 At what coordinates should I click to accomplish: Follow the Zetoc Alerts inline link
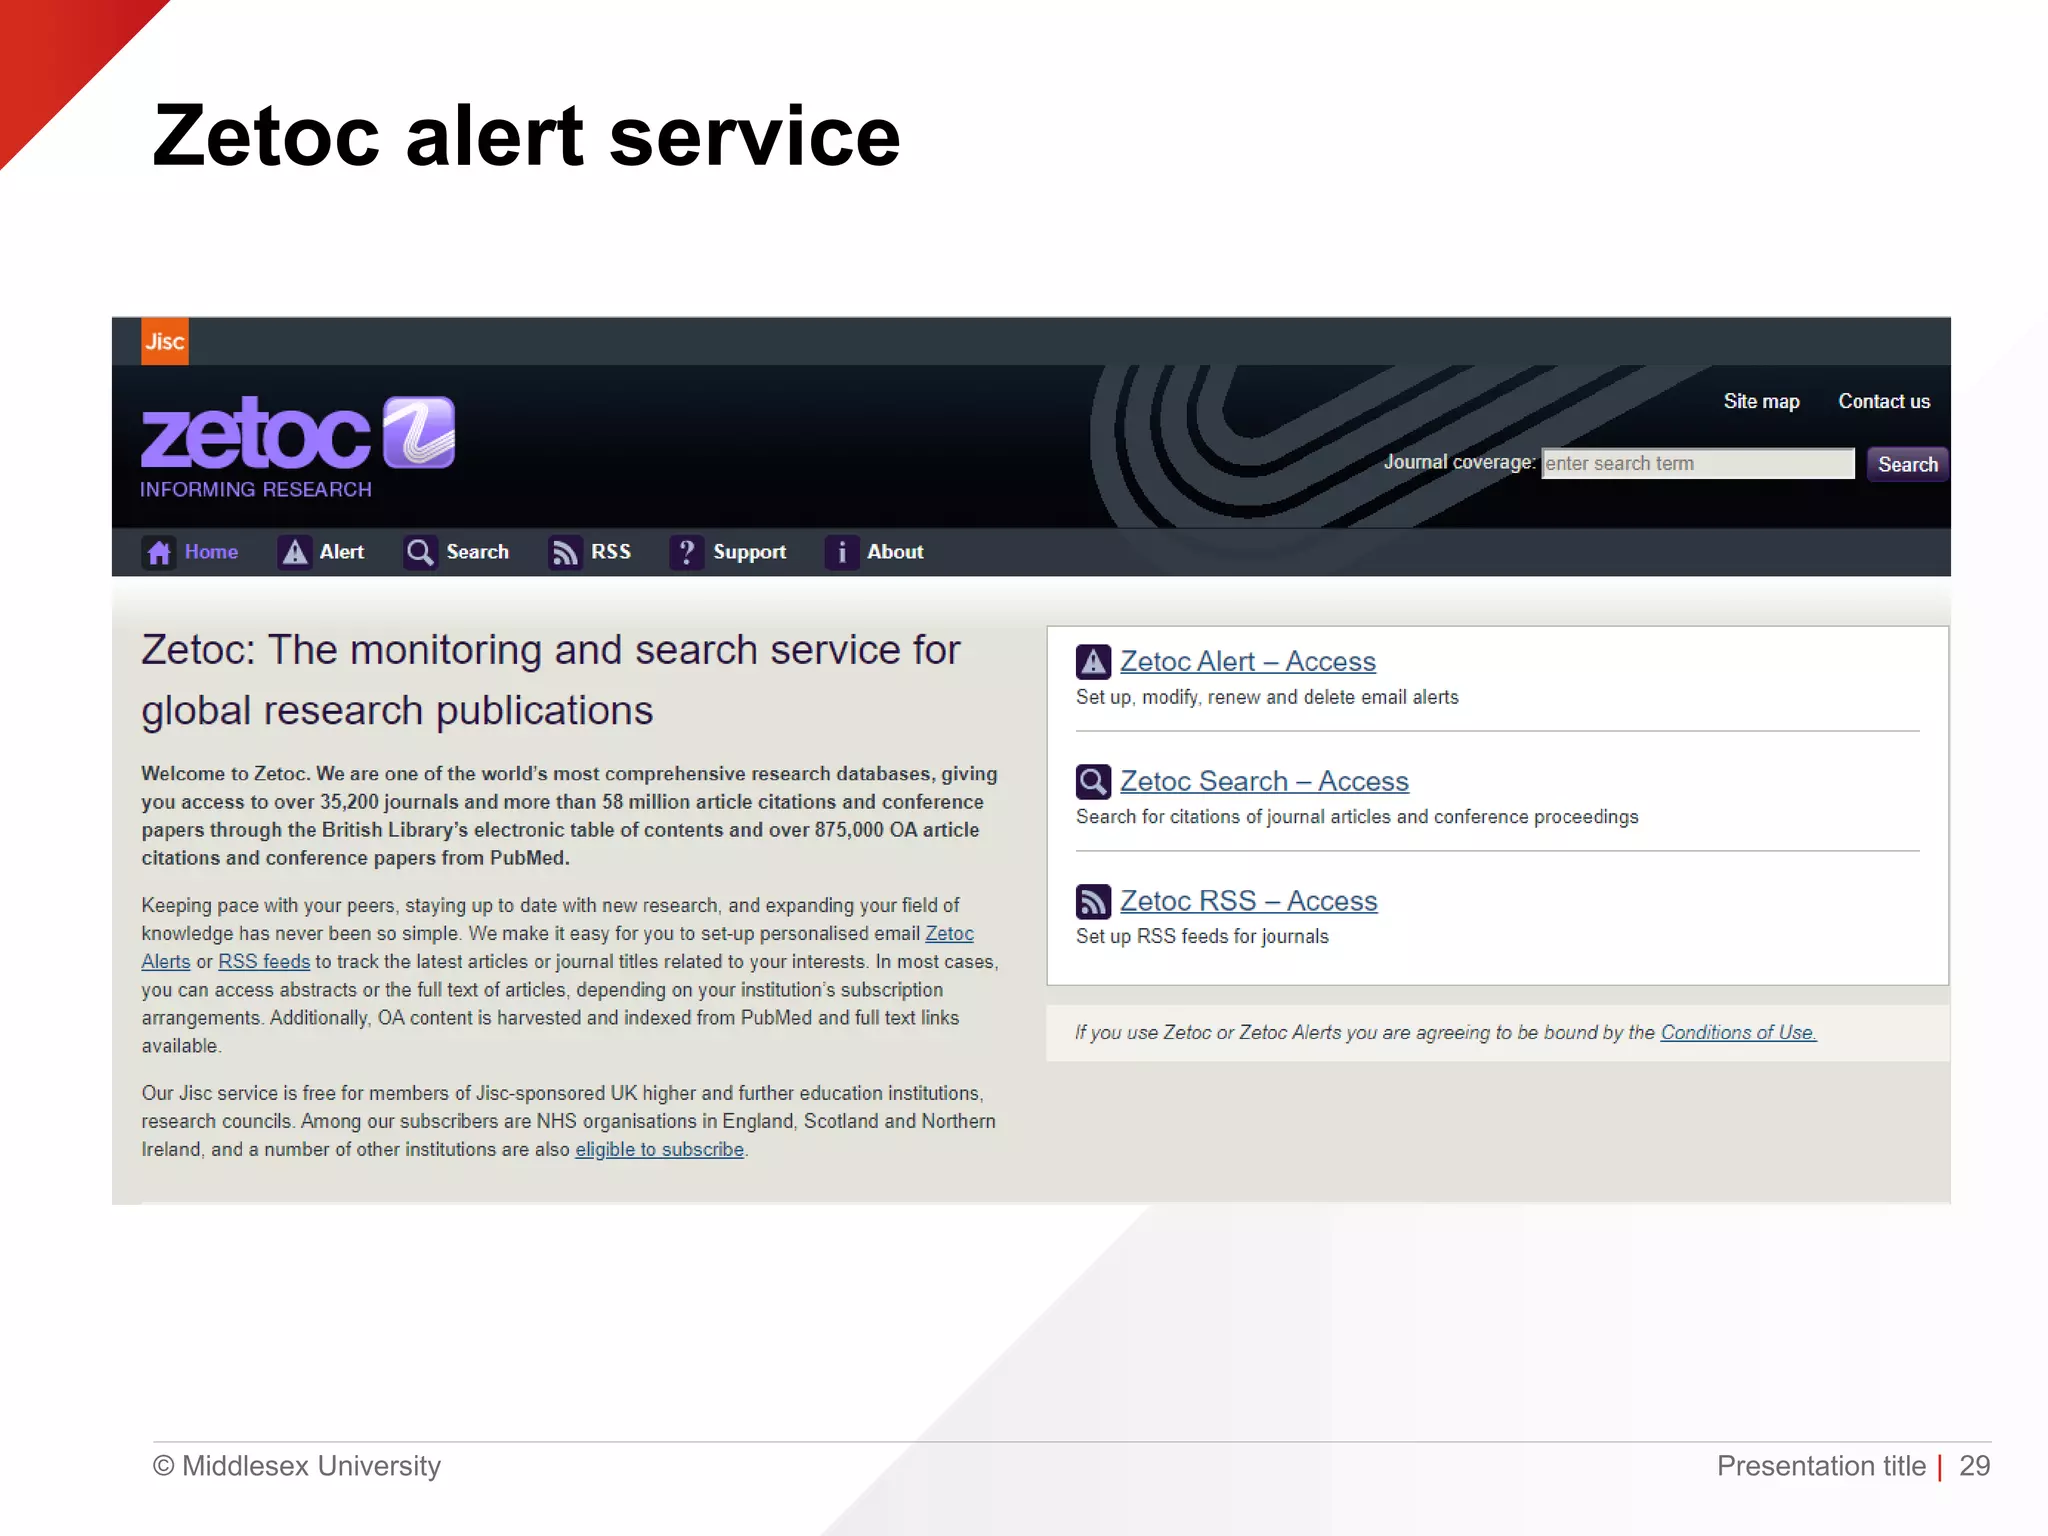[949, 934]
